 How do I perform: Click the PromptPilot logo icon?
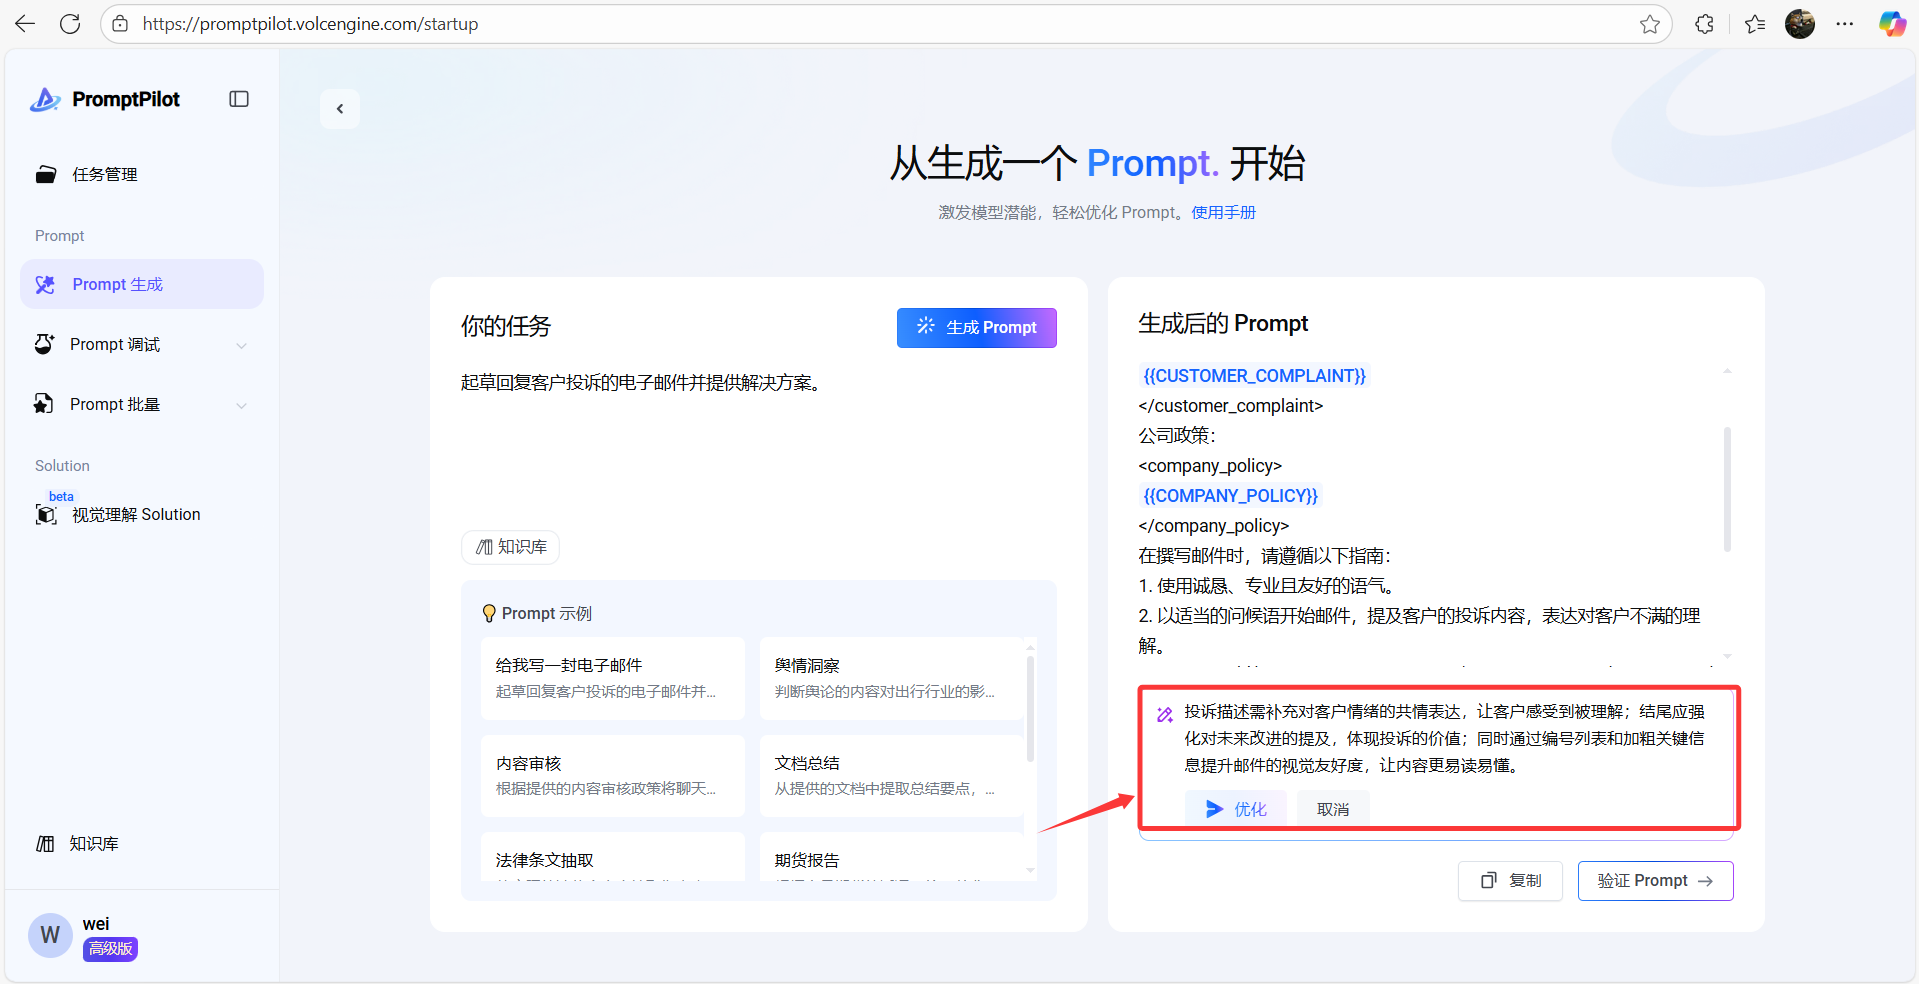coord(45,99)
